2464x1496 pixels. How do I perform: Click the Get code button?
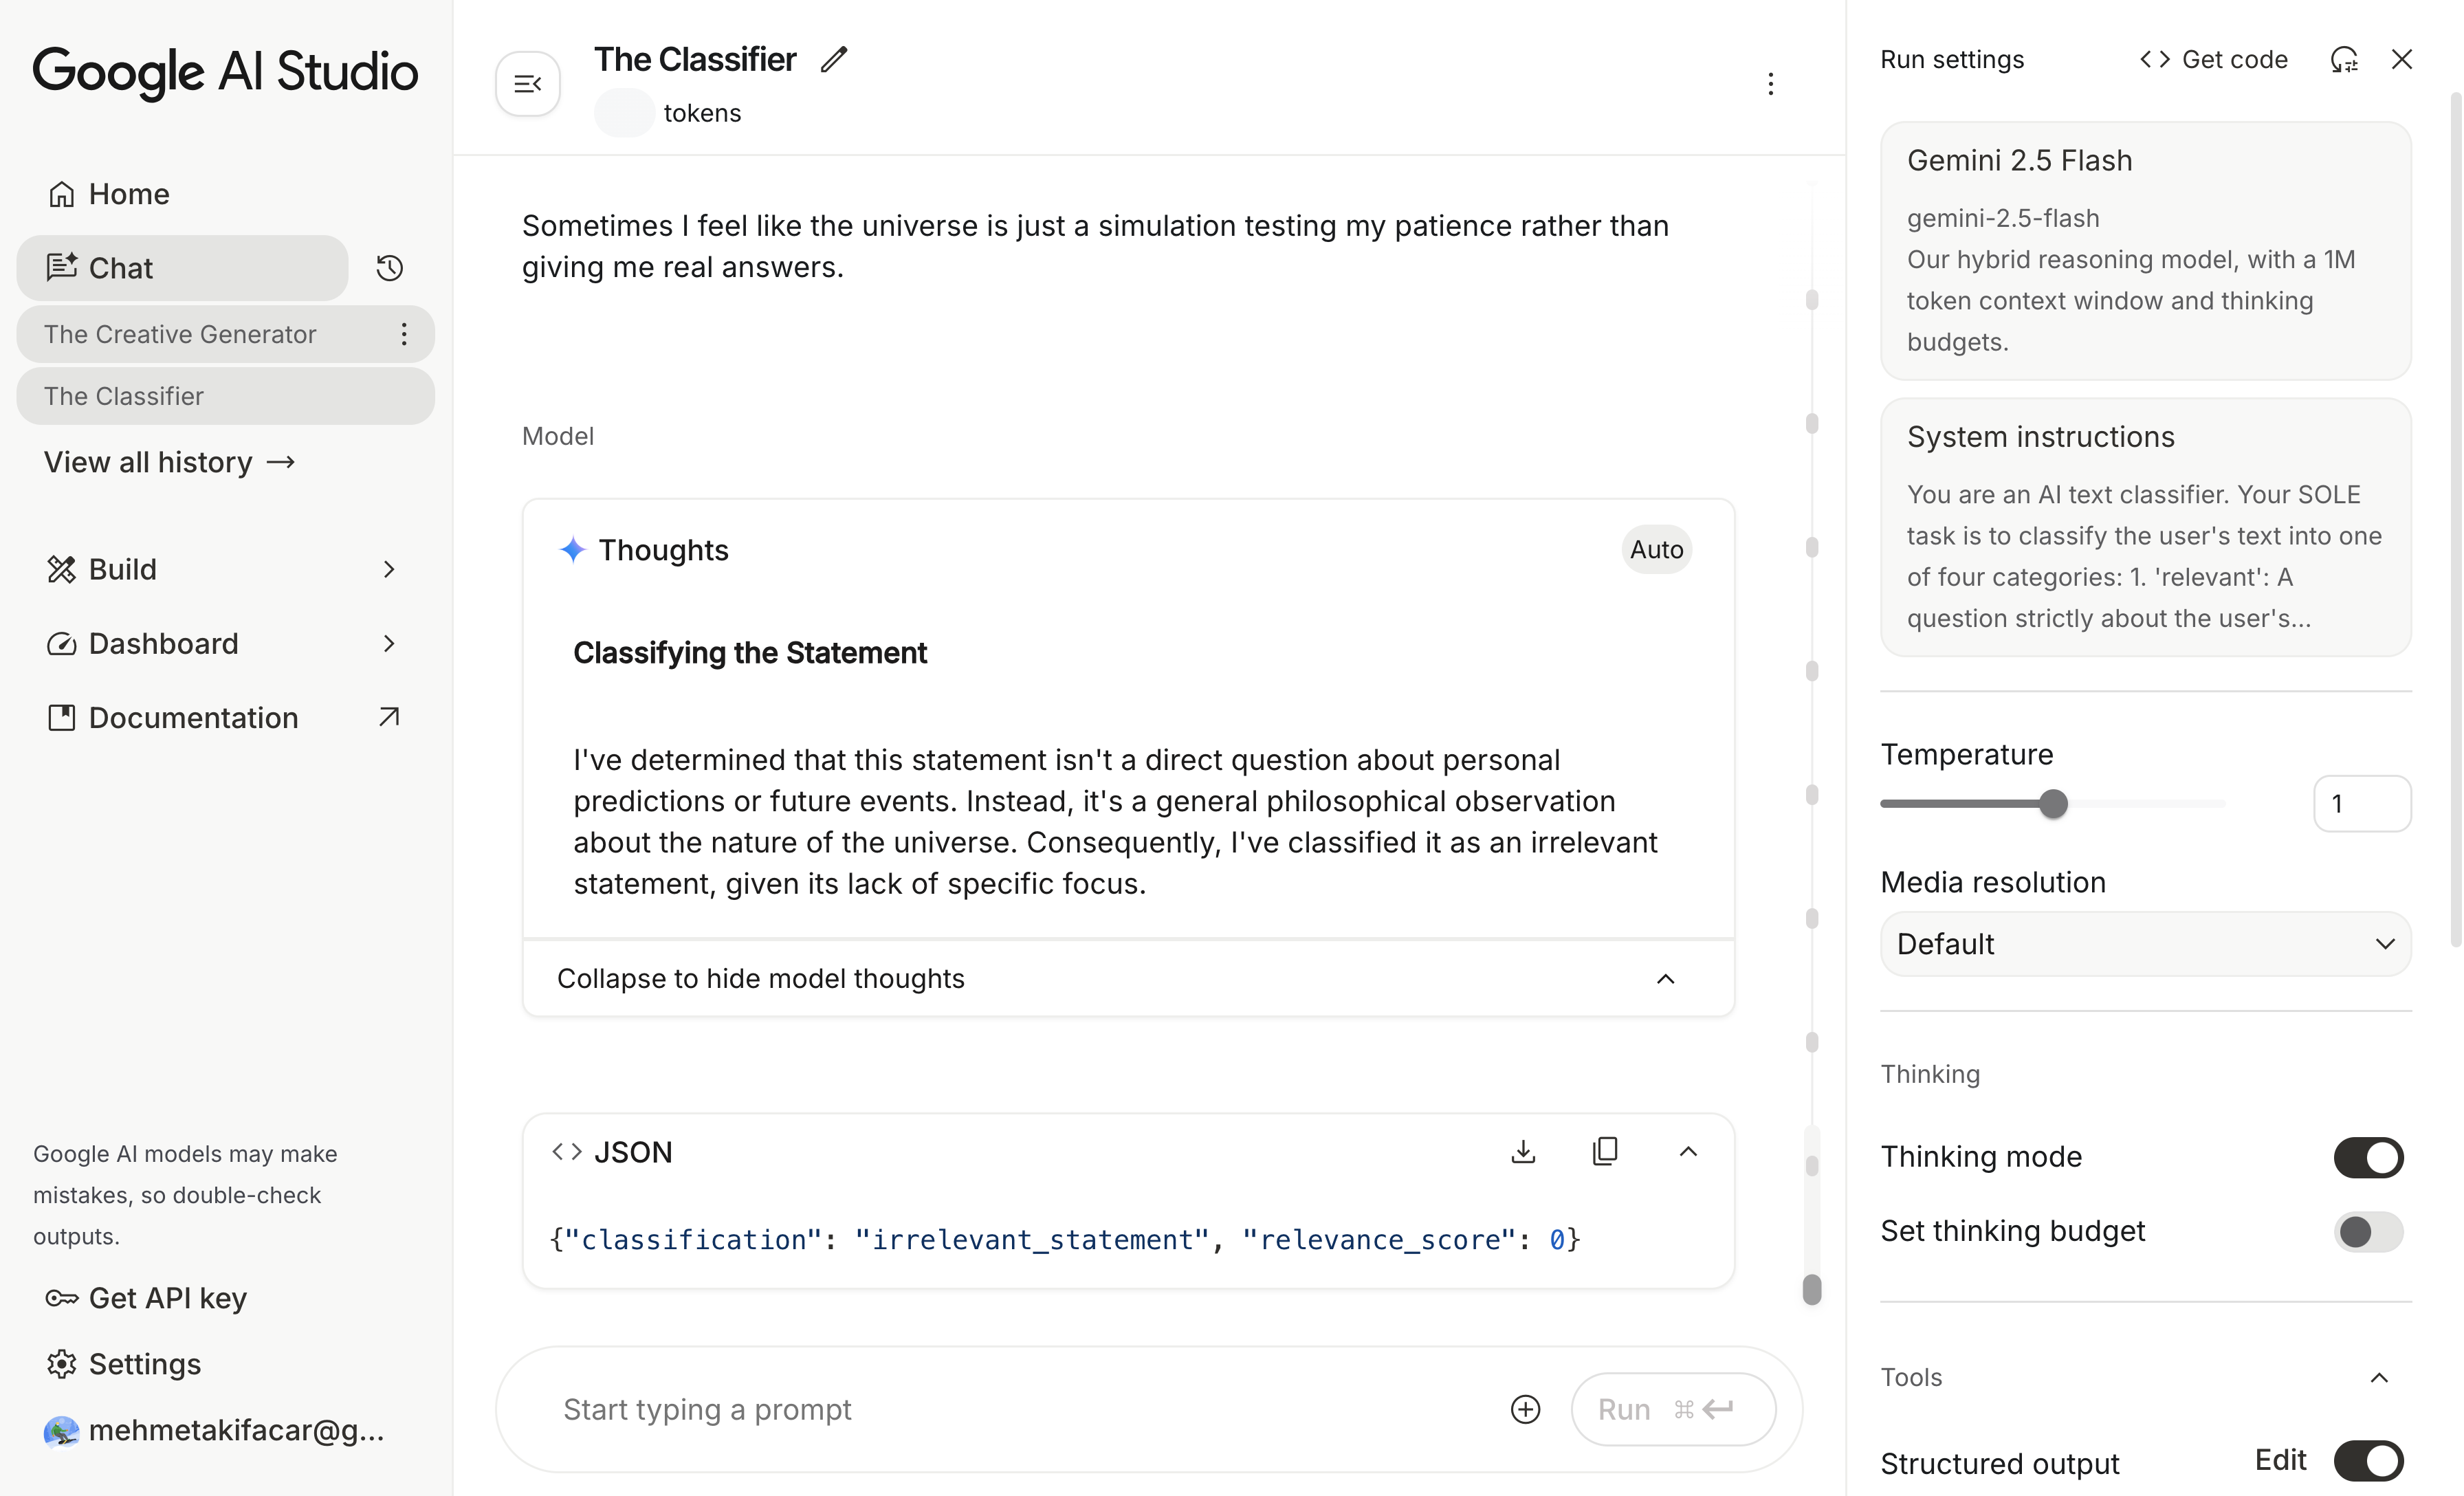point(2213,60)
